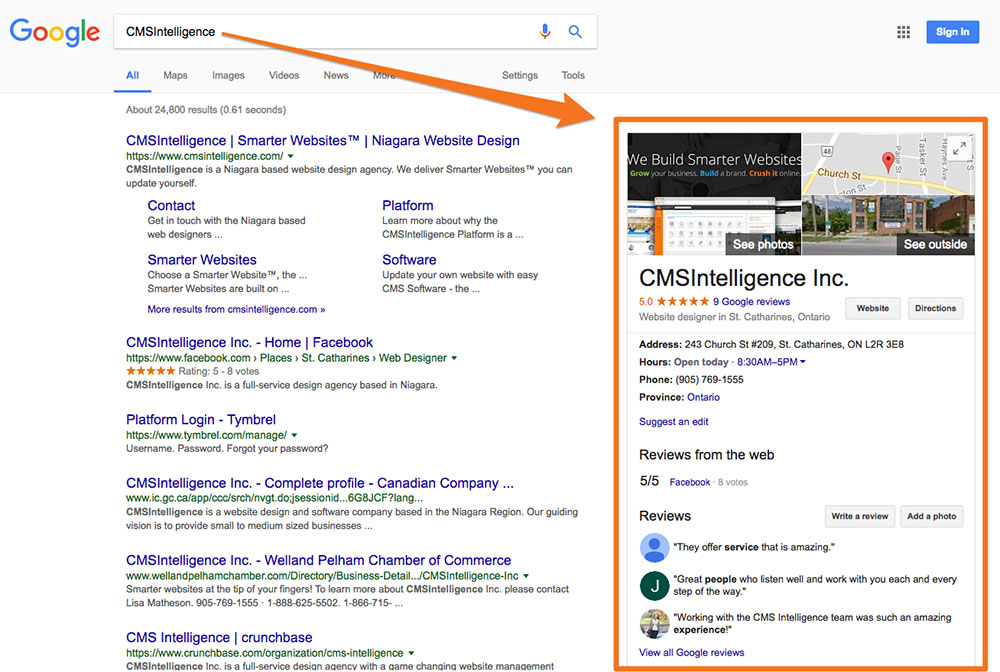The height and width of the screenshot is (672, 1000).
Task: Open the Software sitelink
Action: (409, 259)
